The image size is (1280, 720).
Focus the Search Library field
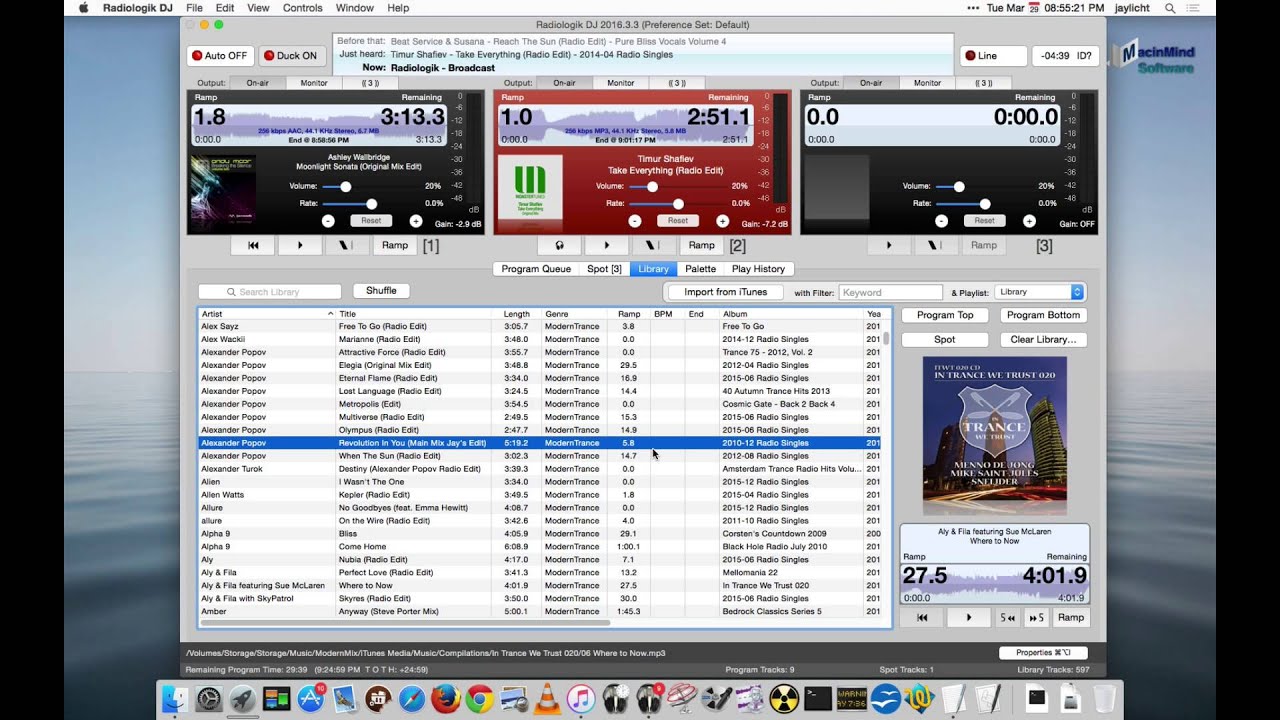pyautogui.click(x=270, y=292)
